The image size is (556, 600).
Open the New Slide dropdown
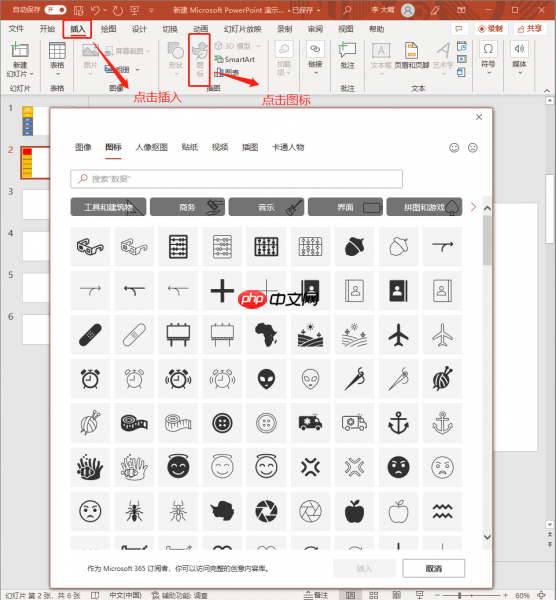(20, 73)
